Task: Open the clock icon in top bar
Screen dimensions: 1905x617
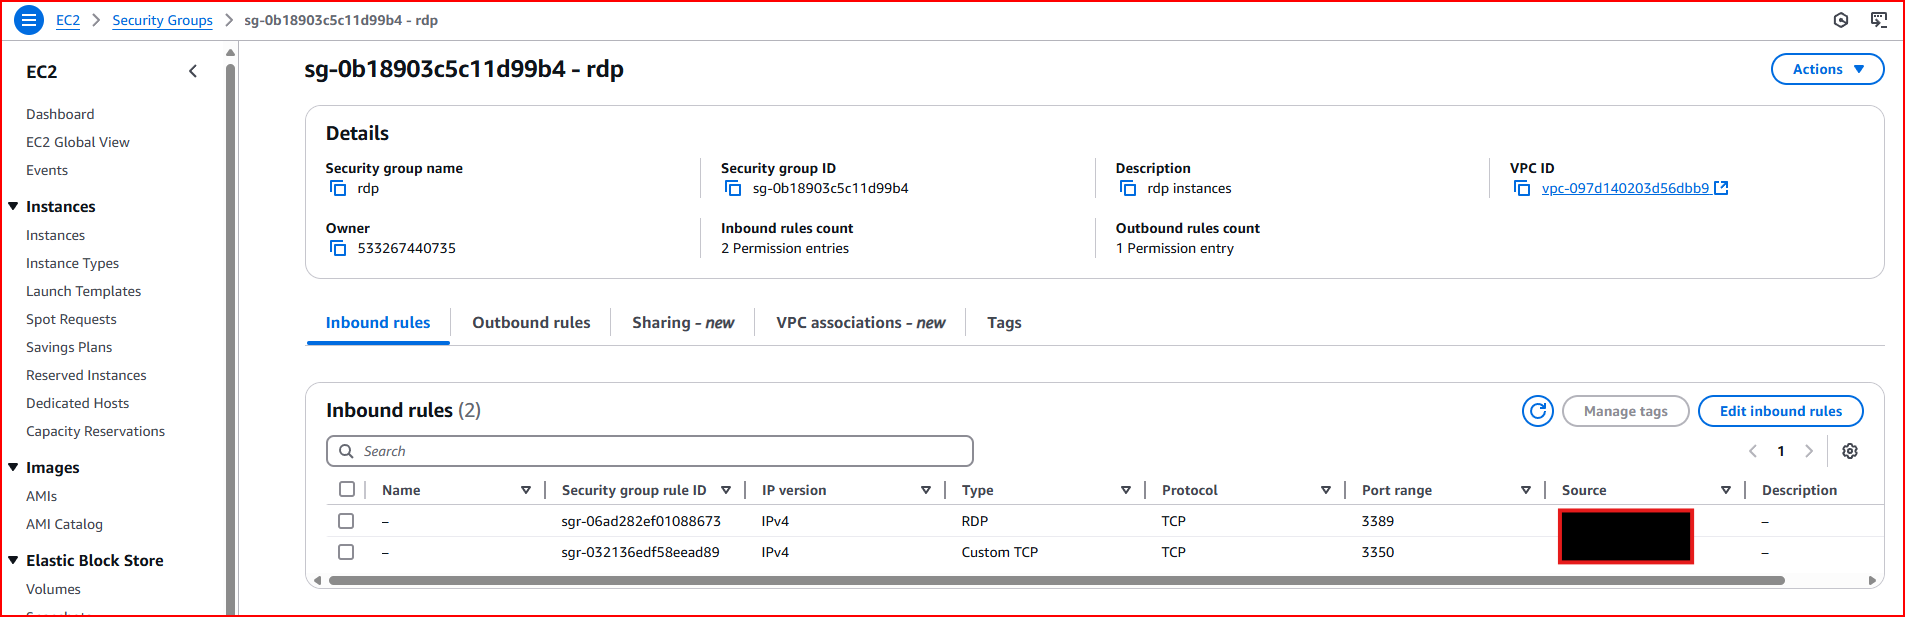Action: click(1841, 20)
